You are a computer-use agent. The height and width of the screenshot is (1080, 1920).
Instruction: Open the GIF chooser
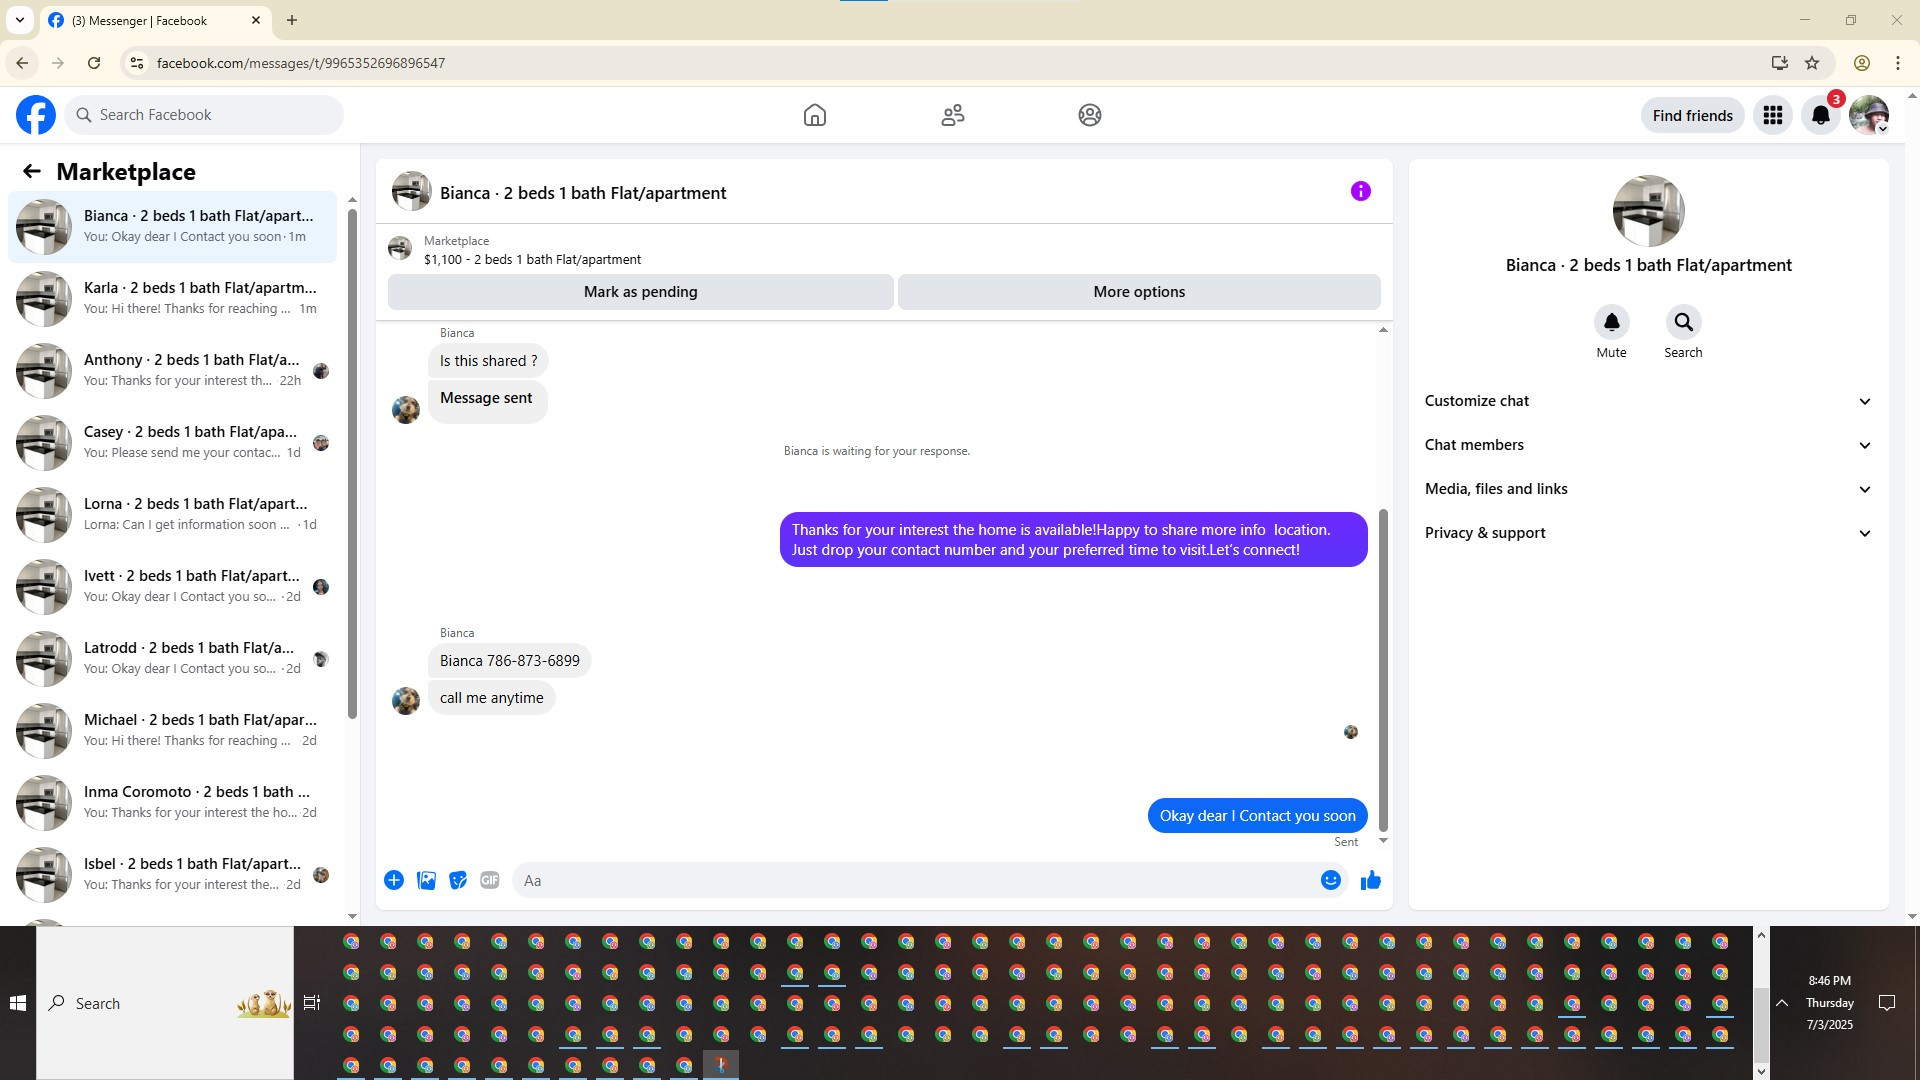tap(489, 880)
